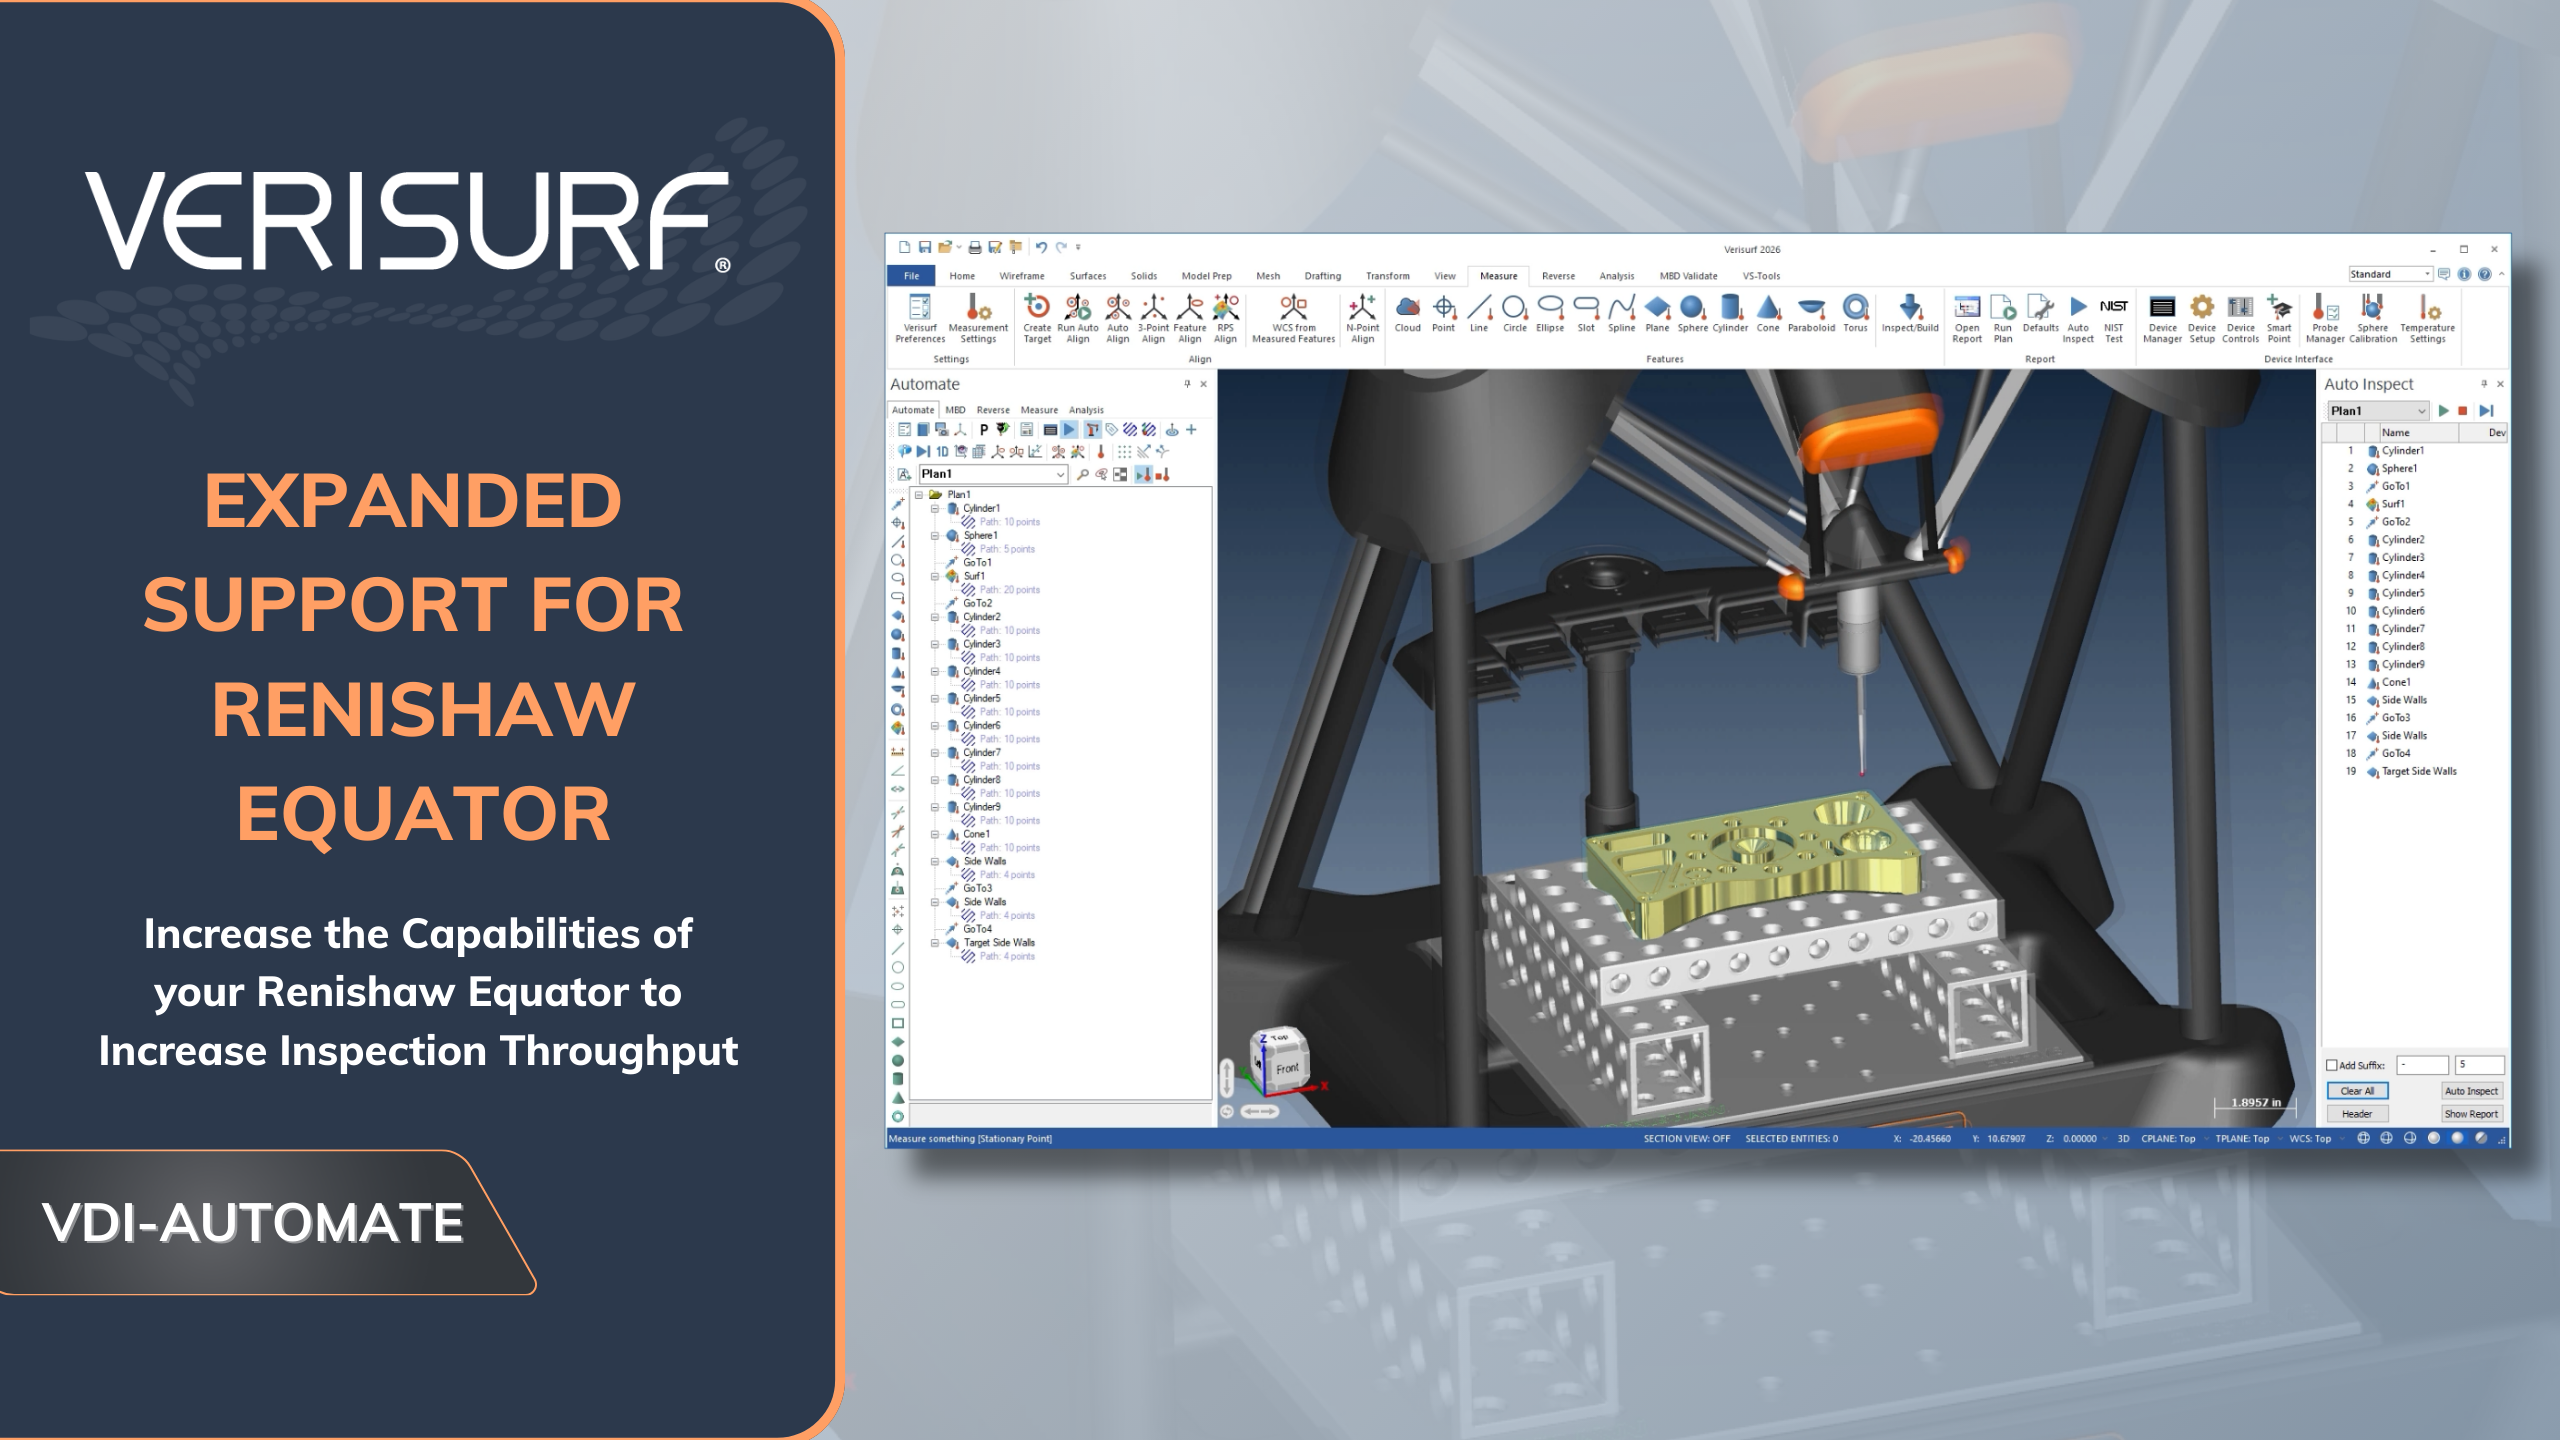Choose the Spline feature tool
The width and height of the screenshot is (2560, 1440).
[x=1621, y=313]
